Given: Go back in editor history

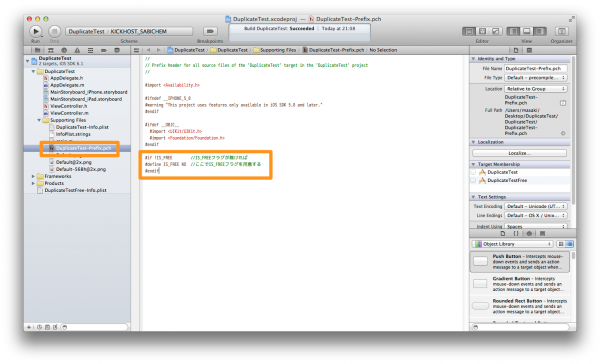Looking at the screenshot, I should click(x=148, y=50).
